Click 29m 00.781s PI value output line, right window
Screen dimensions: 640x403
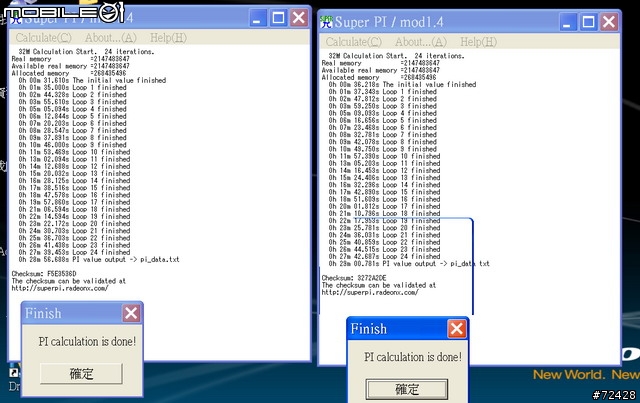[409, 264]
